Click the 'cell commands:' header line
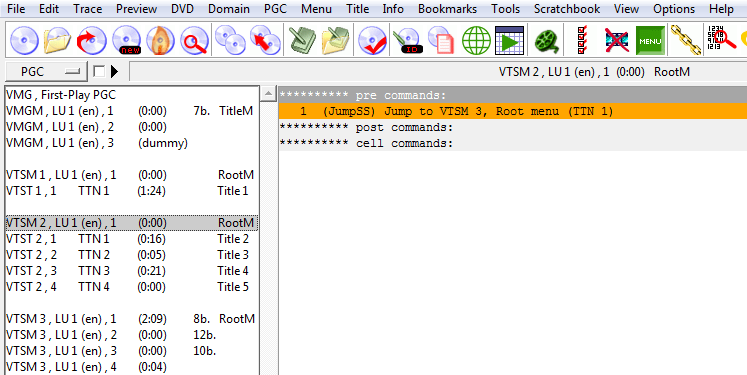Screen dimensions: 747x375 pyautogui.click(x=513, y=143)
